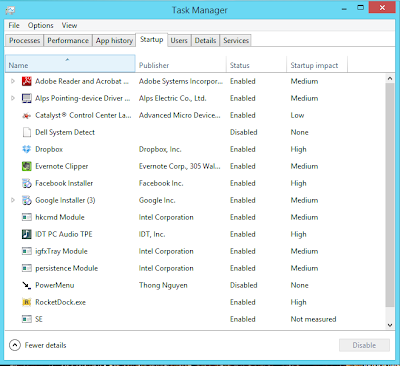This screenshot has height=366, width=400.
Task: Click the Dell System Detect blank file icon
Action: coord(26,132)
